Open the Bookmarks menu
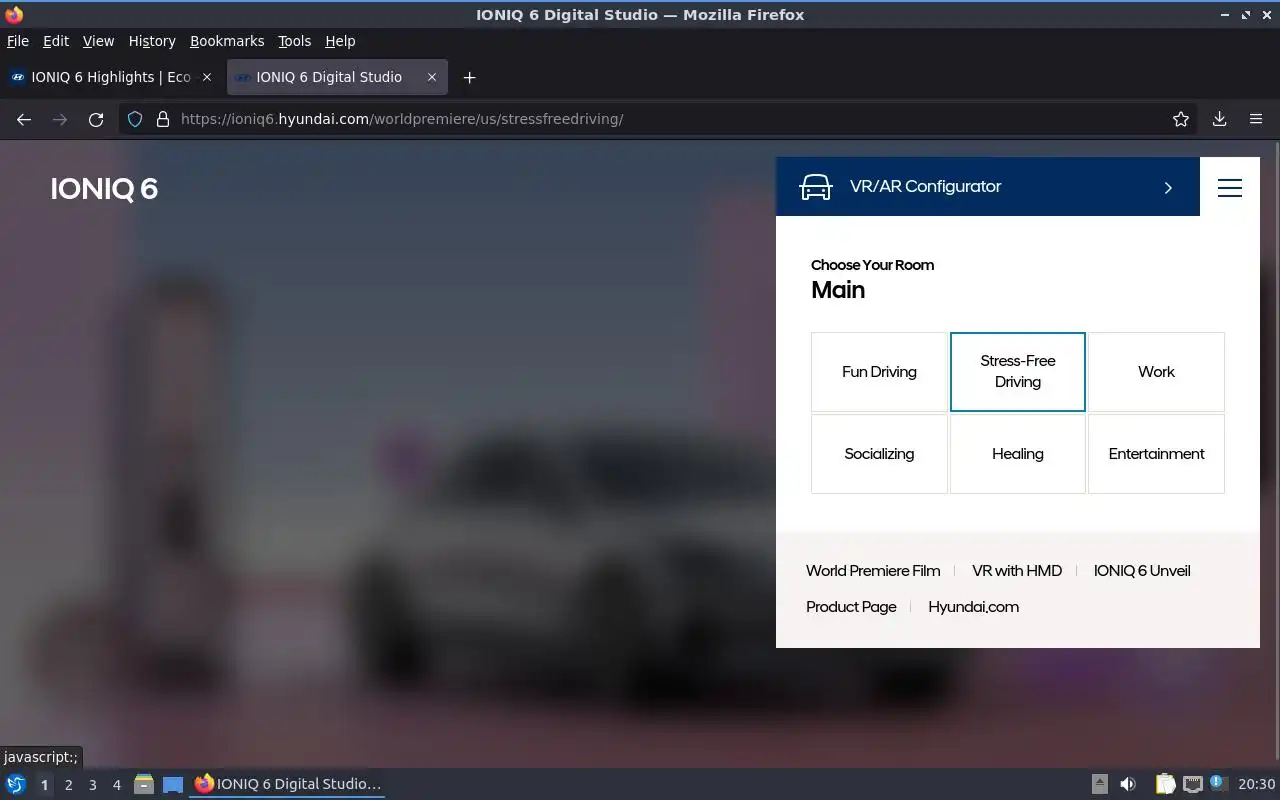Viewport: 1280px width, 800px height. [x=227, y=41]
